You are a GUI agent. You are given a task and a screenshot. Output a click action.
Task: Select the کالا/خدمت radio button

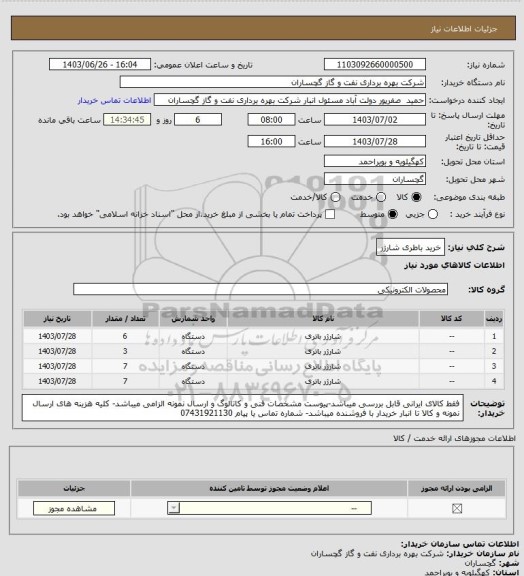335,197
